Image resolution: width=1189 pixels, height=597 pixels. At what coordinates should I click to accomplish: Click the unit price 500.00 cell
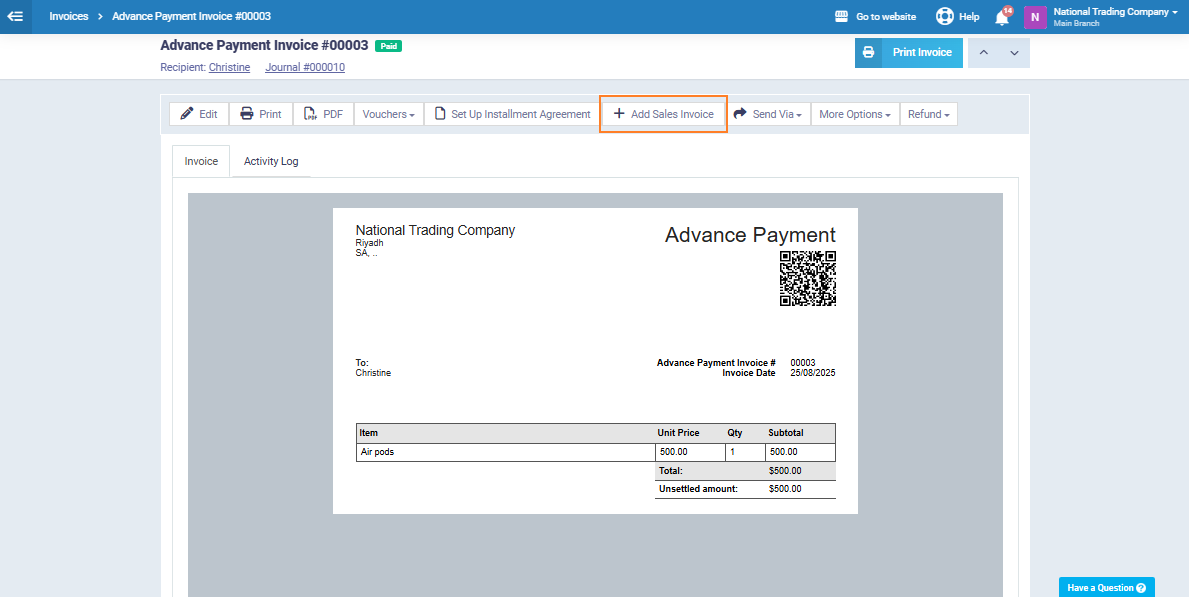point(689,452)
